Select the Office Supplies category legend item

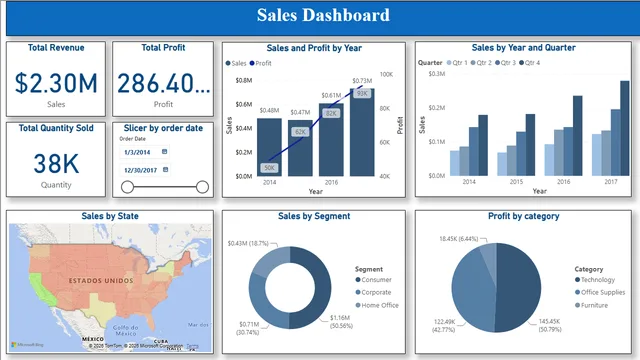pyautogui.click(x=600, y=292)
